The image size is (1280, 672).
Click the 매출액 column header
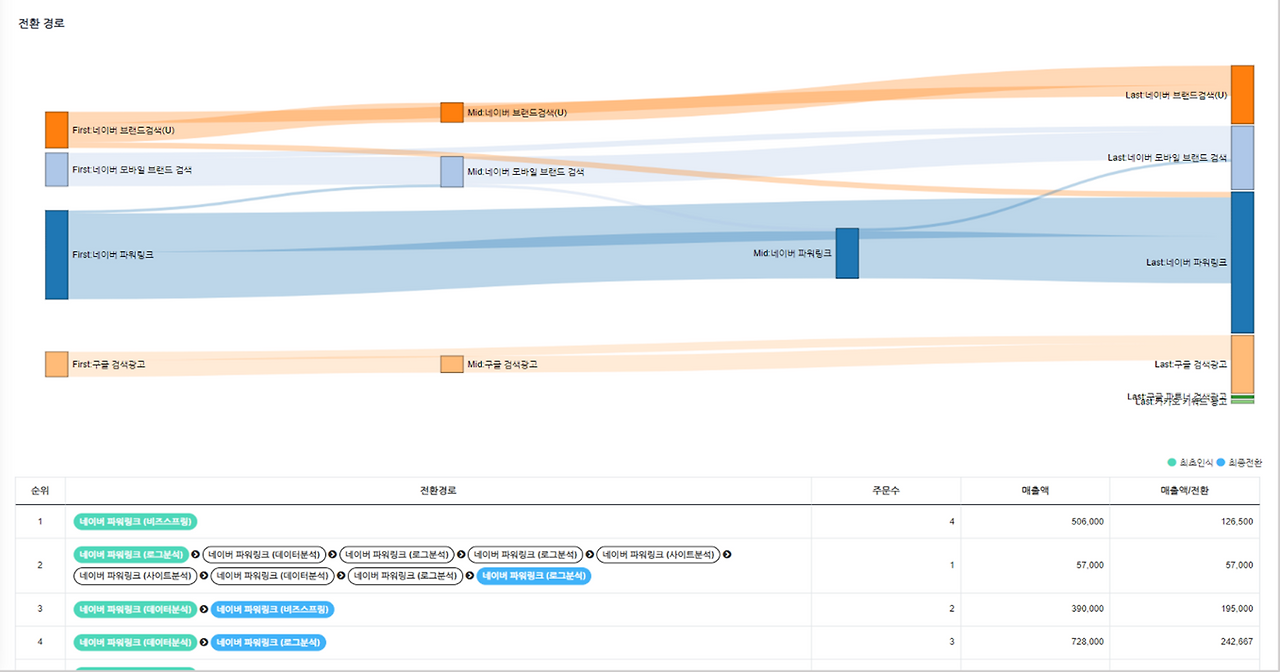coord(1035,491)
